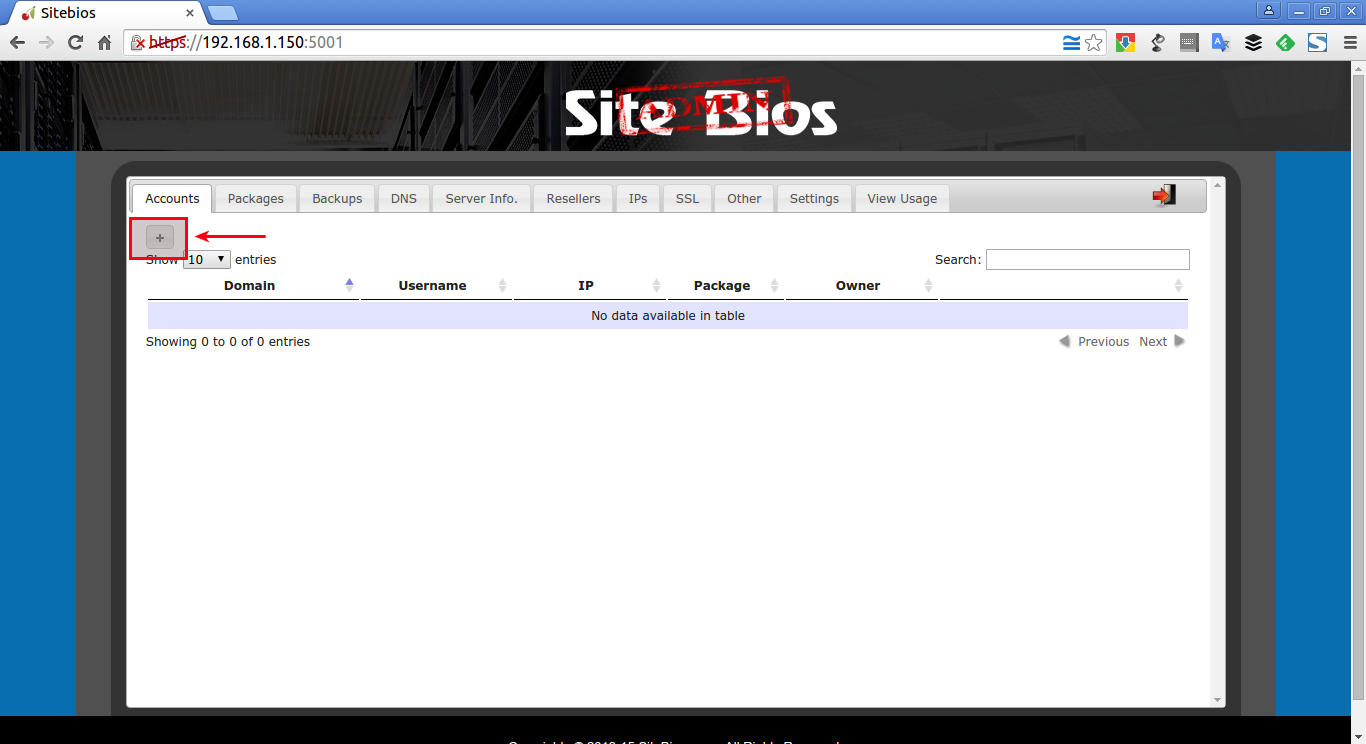The width and height of the screenshot is (1366, 744).
Task: Click the plus button to add account
Action: coord(160,238)
